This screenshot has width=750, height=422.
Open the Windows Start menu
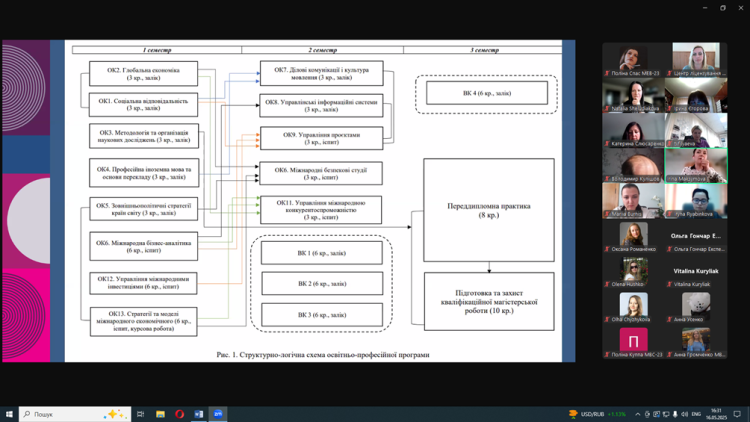(x=9, y=414)
